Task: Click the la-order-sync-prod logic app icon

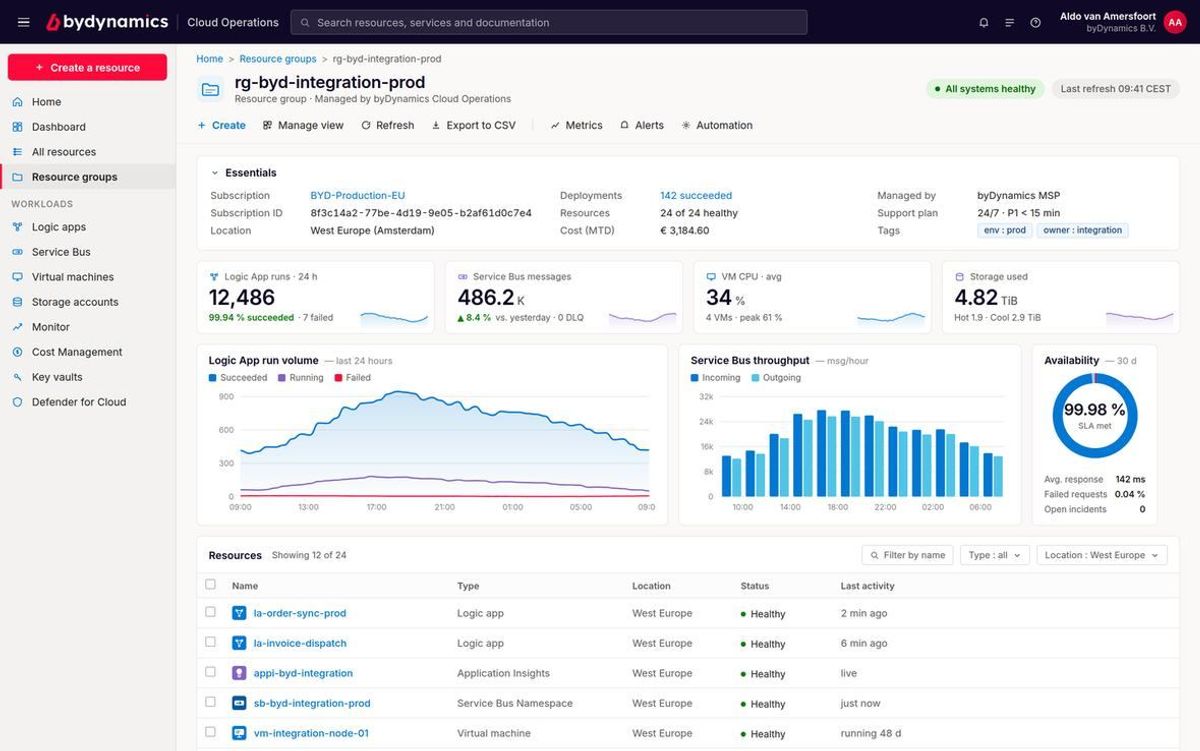Action: (239, 613)
